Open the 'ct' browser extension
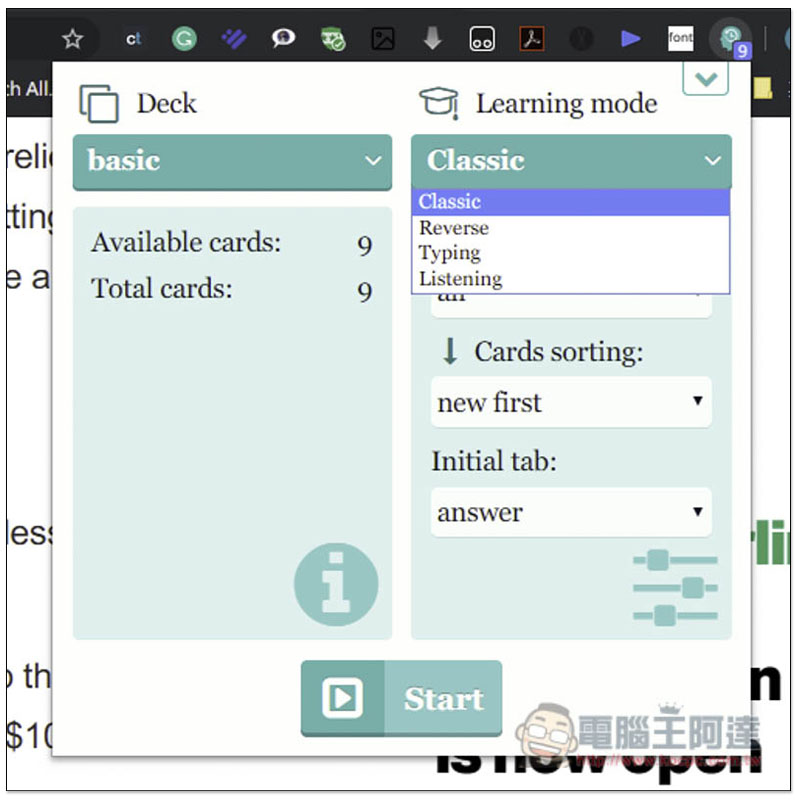The width and height of the screenshot is (797, 800). click(133, 39)
